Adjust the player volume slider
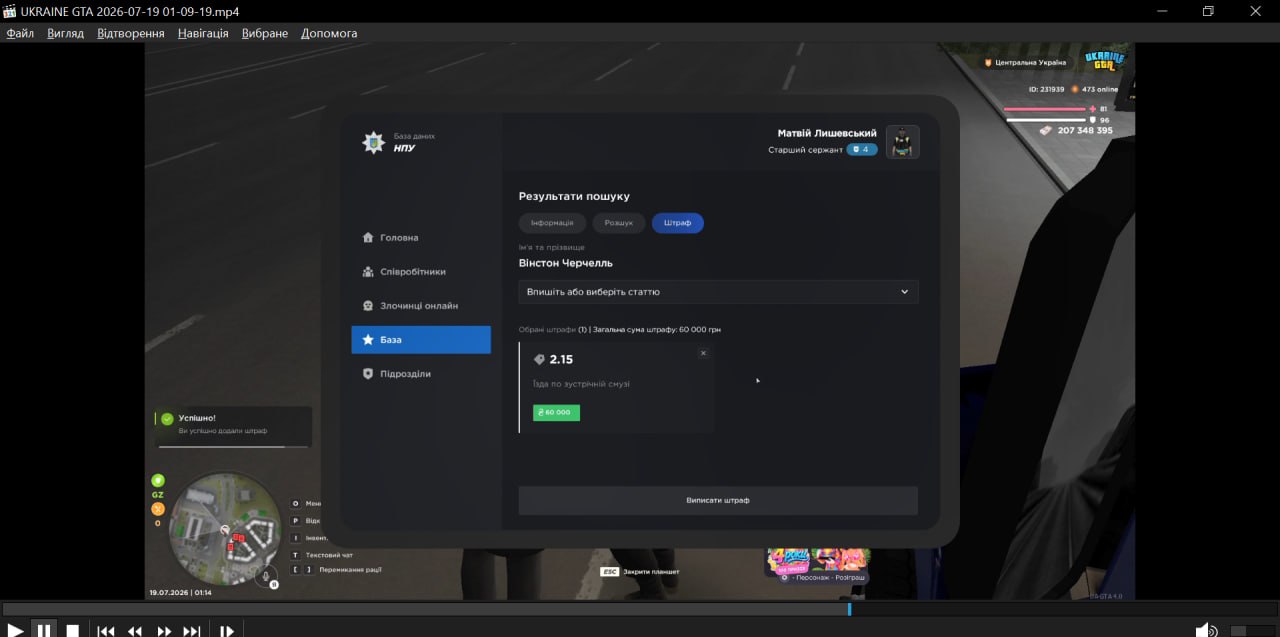 pos(1252,631)
